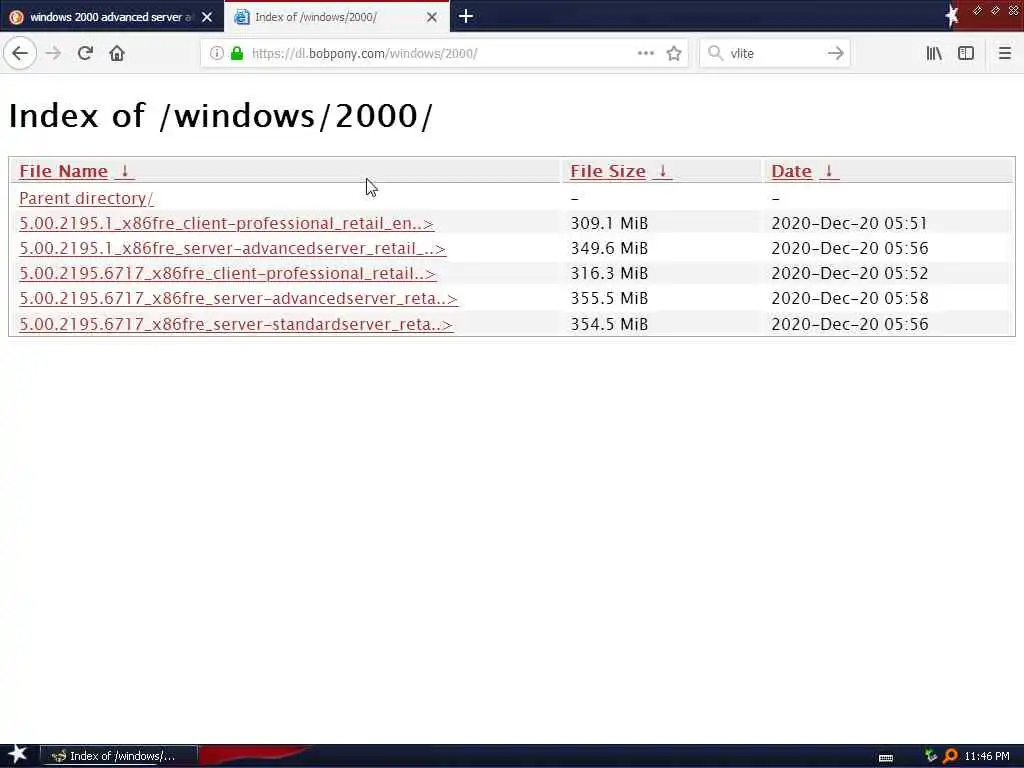Go back to the previous page
This screenshot has width=1024, height=768.
[x=20, y=54]
